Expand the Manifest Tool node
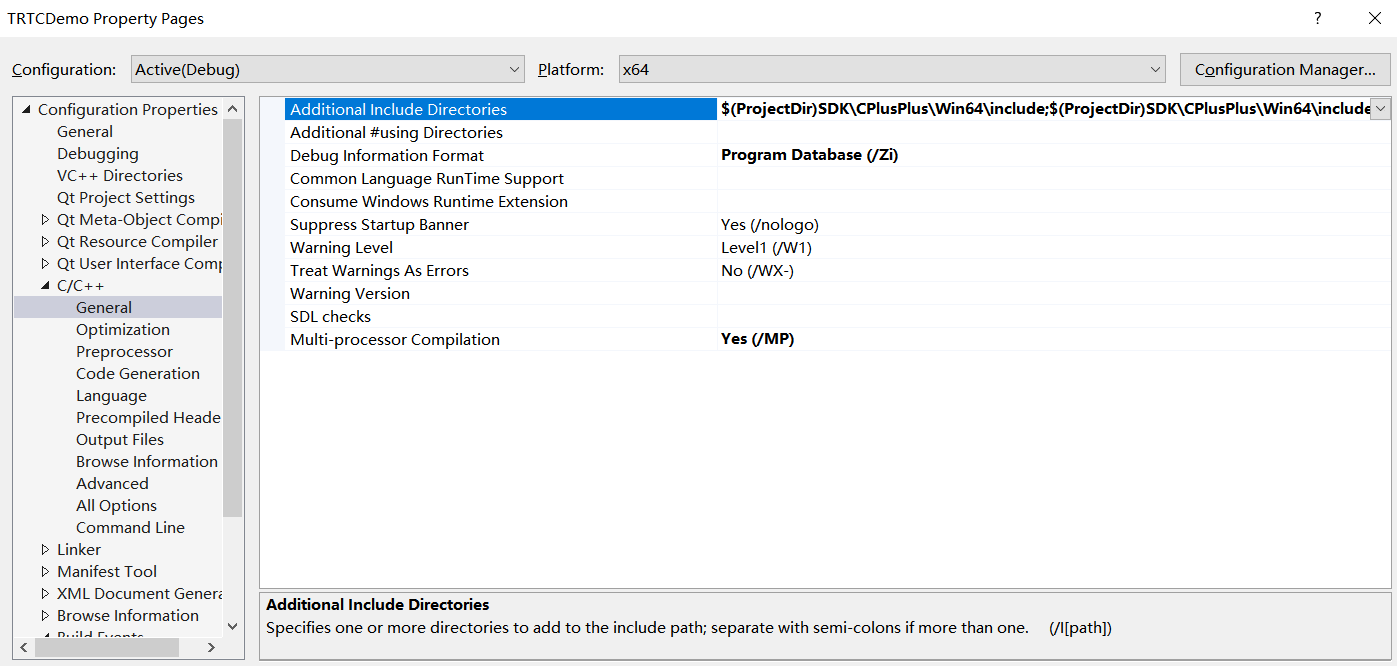The height and width of the screenshot is (666, 1397). point(45,572)
